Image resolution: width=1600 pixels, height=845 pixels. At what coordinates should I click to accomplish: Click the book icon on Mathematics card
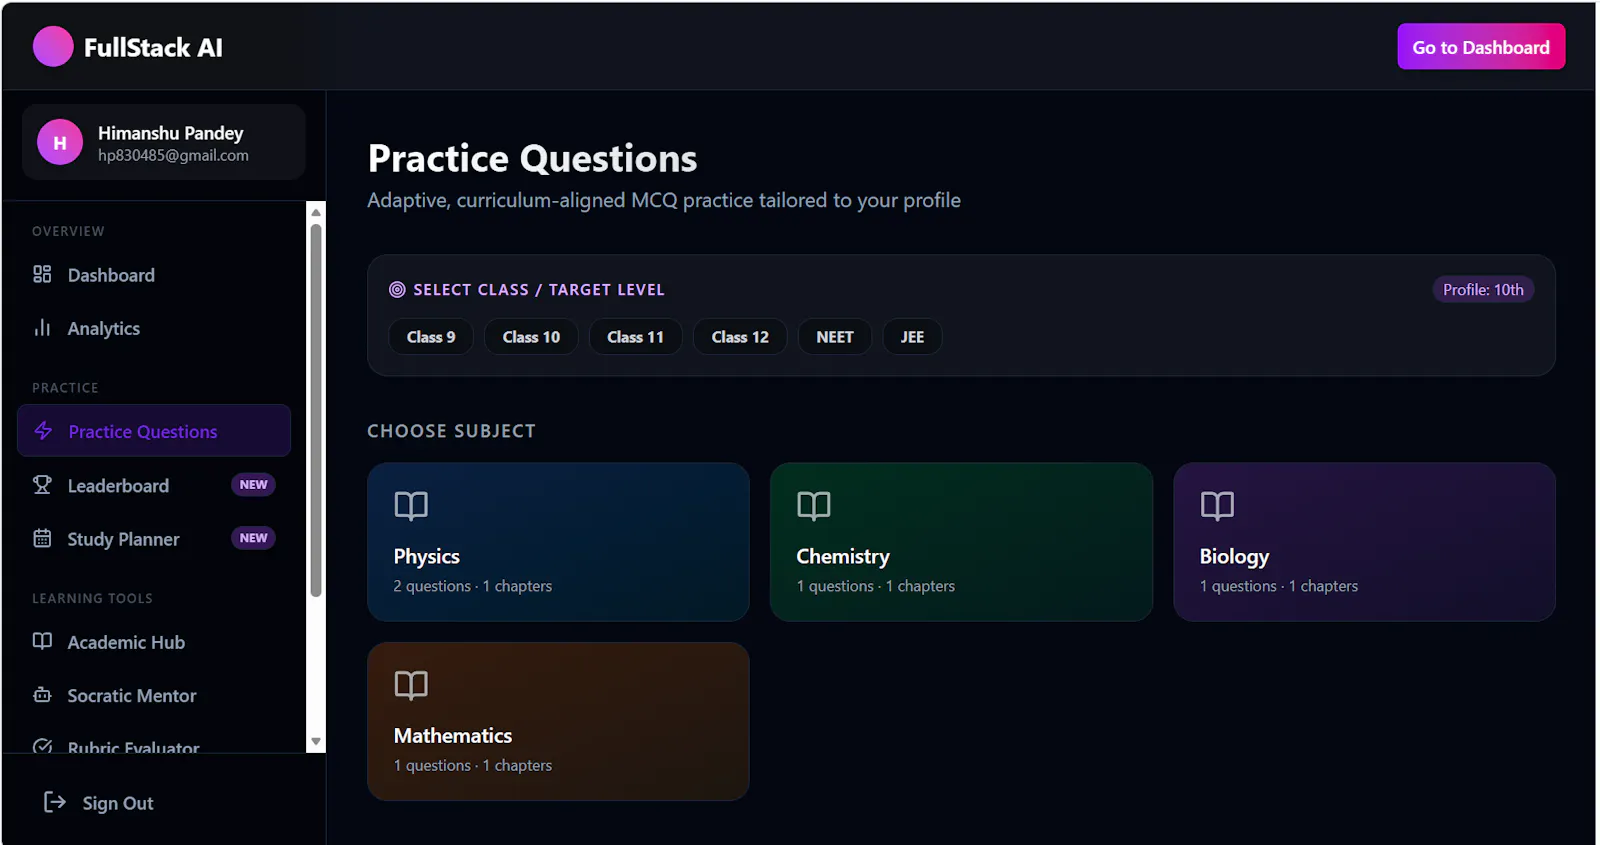[411, 685]
